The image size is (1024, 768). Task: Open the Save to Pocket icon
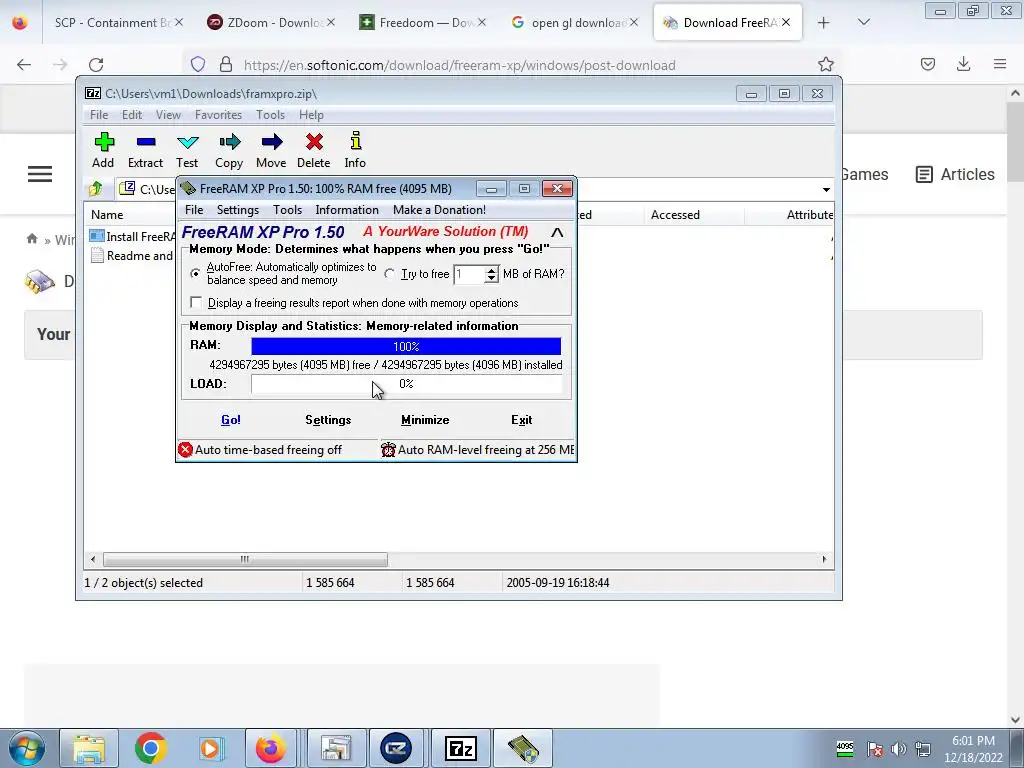[x=928, y=64]
